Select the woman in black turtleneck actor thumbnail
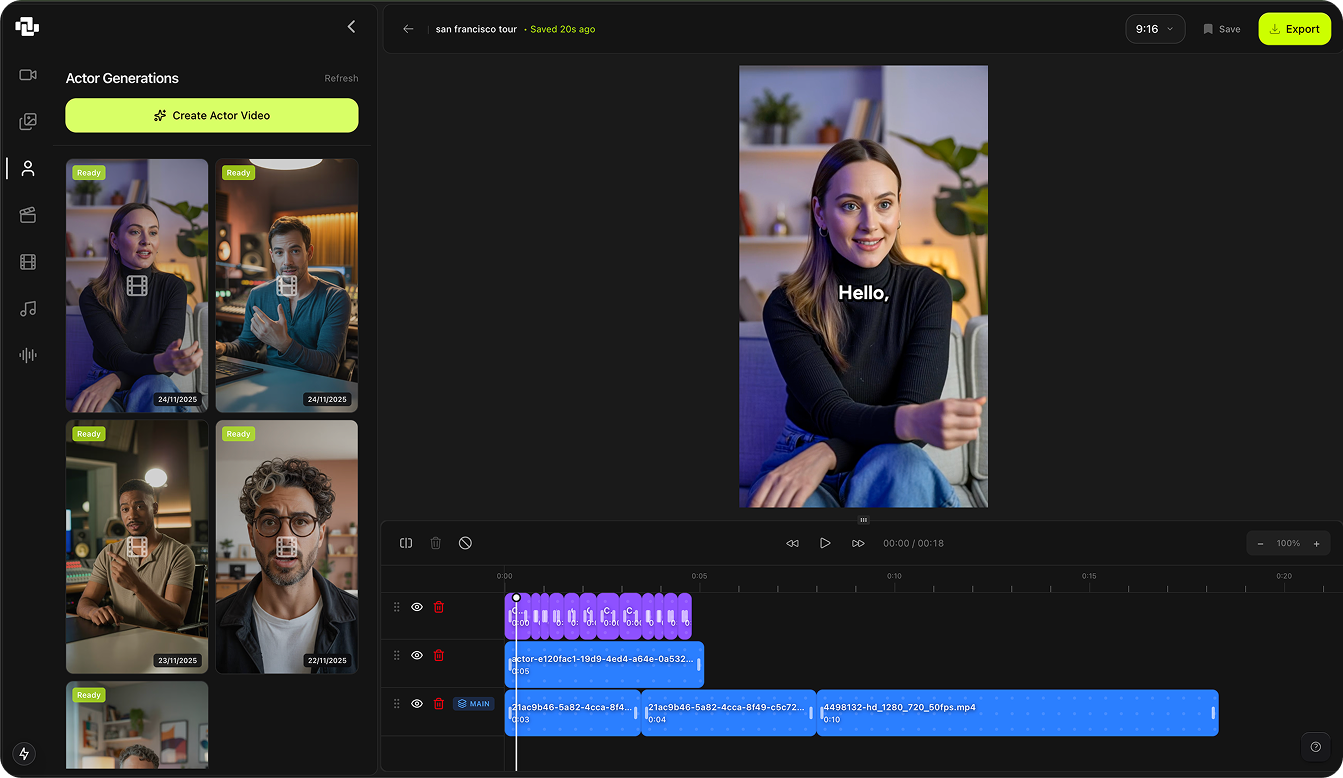 [137, 286]
